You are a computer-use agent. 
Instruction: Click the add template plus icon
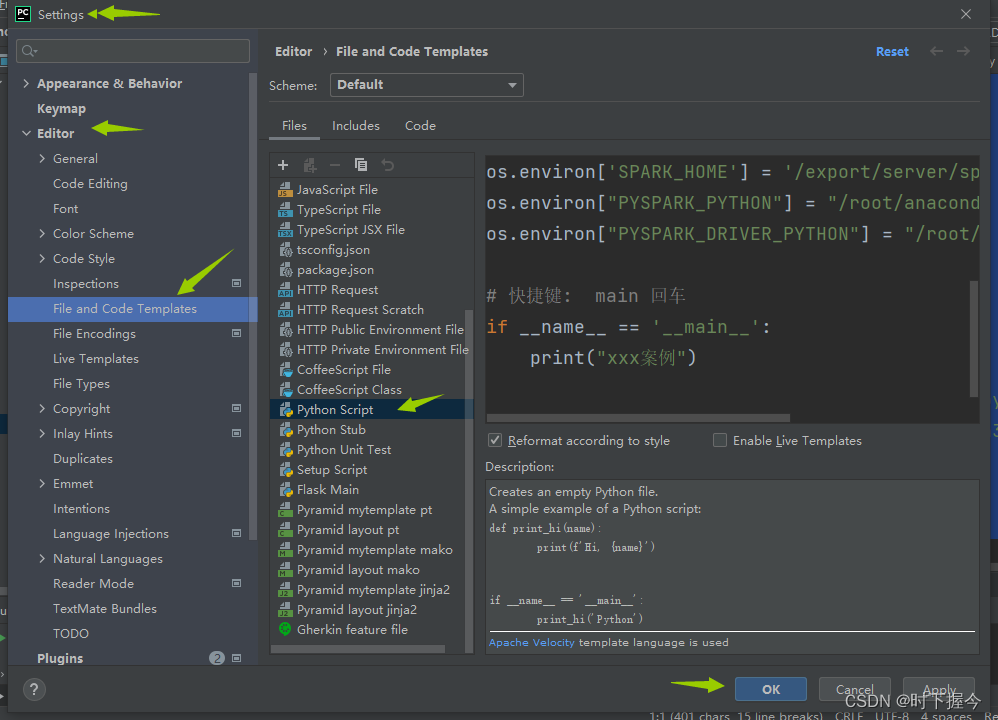click(x=283, y=165)
